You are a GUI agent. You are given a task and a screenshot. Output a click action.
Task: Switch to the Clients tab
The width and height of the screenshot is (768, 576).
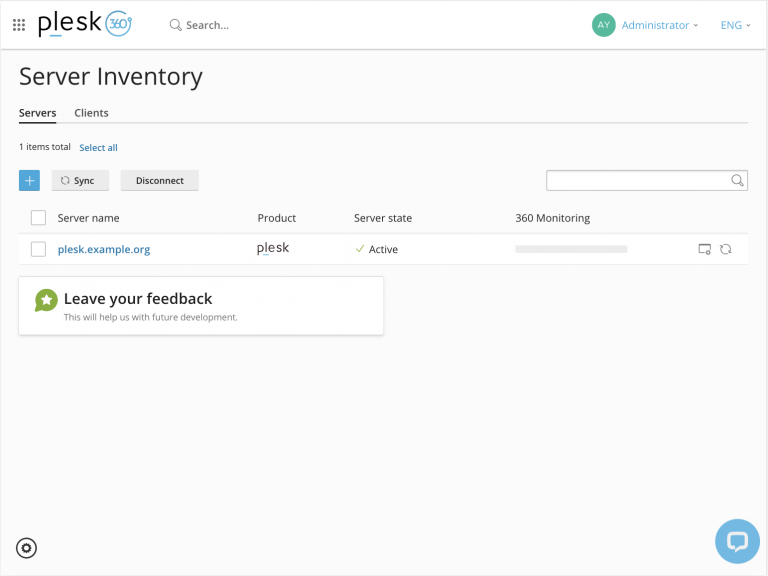click(x=91, y=113)
